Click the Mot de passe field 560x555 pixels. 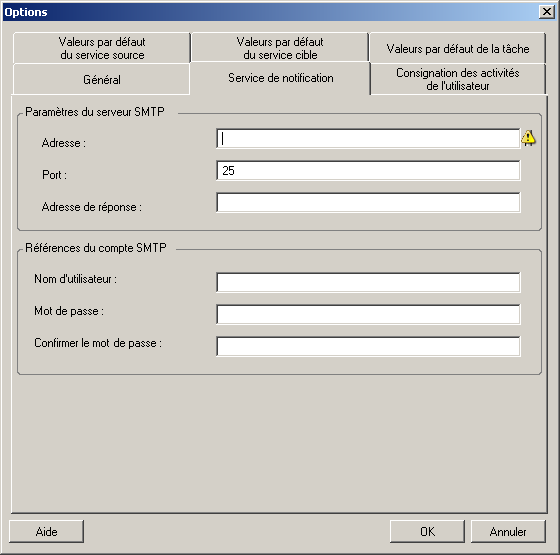[x=368, y=314]
